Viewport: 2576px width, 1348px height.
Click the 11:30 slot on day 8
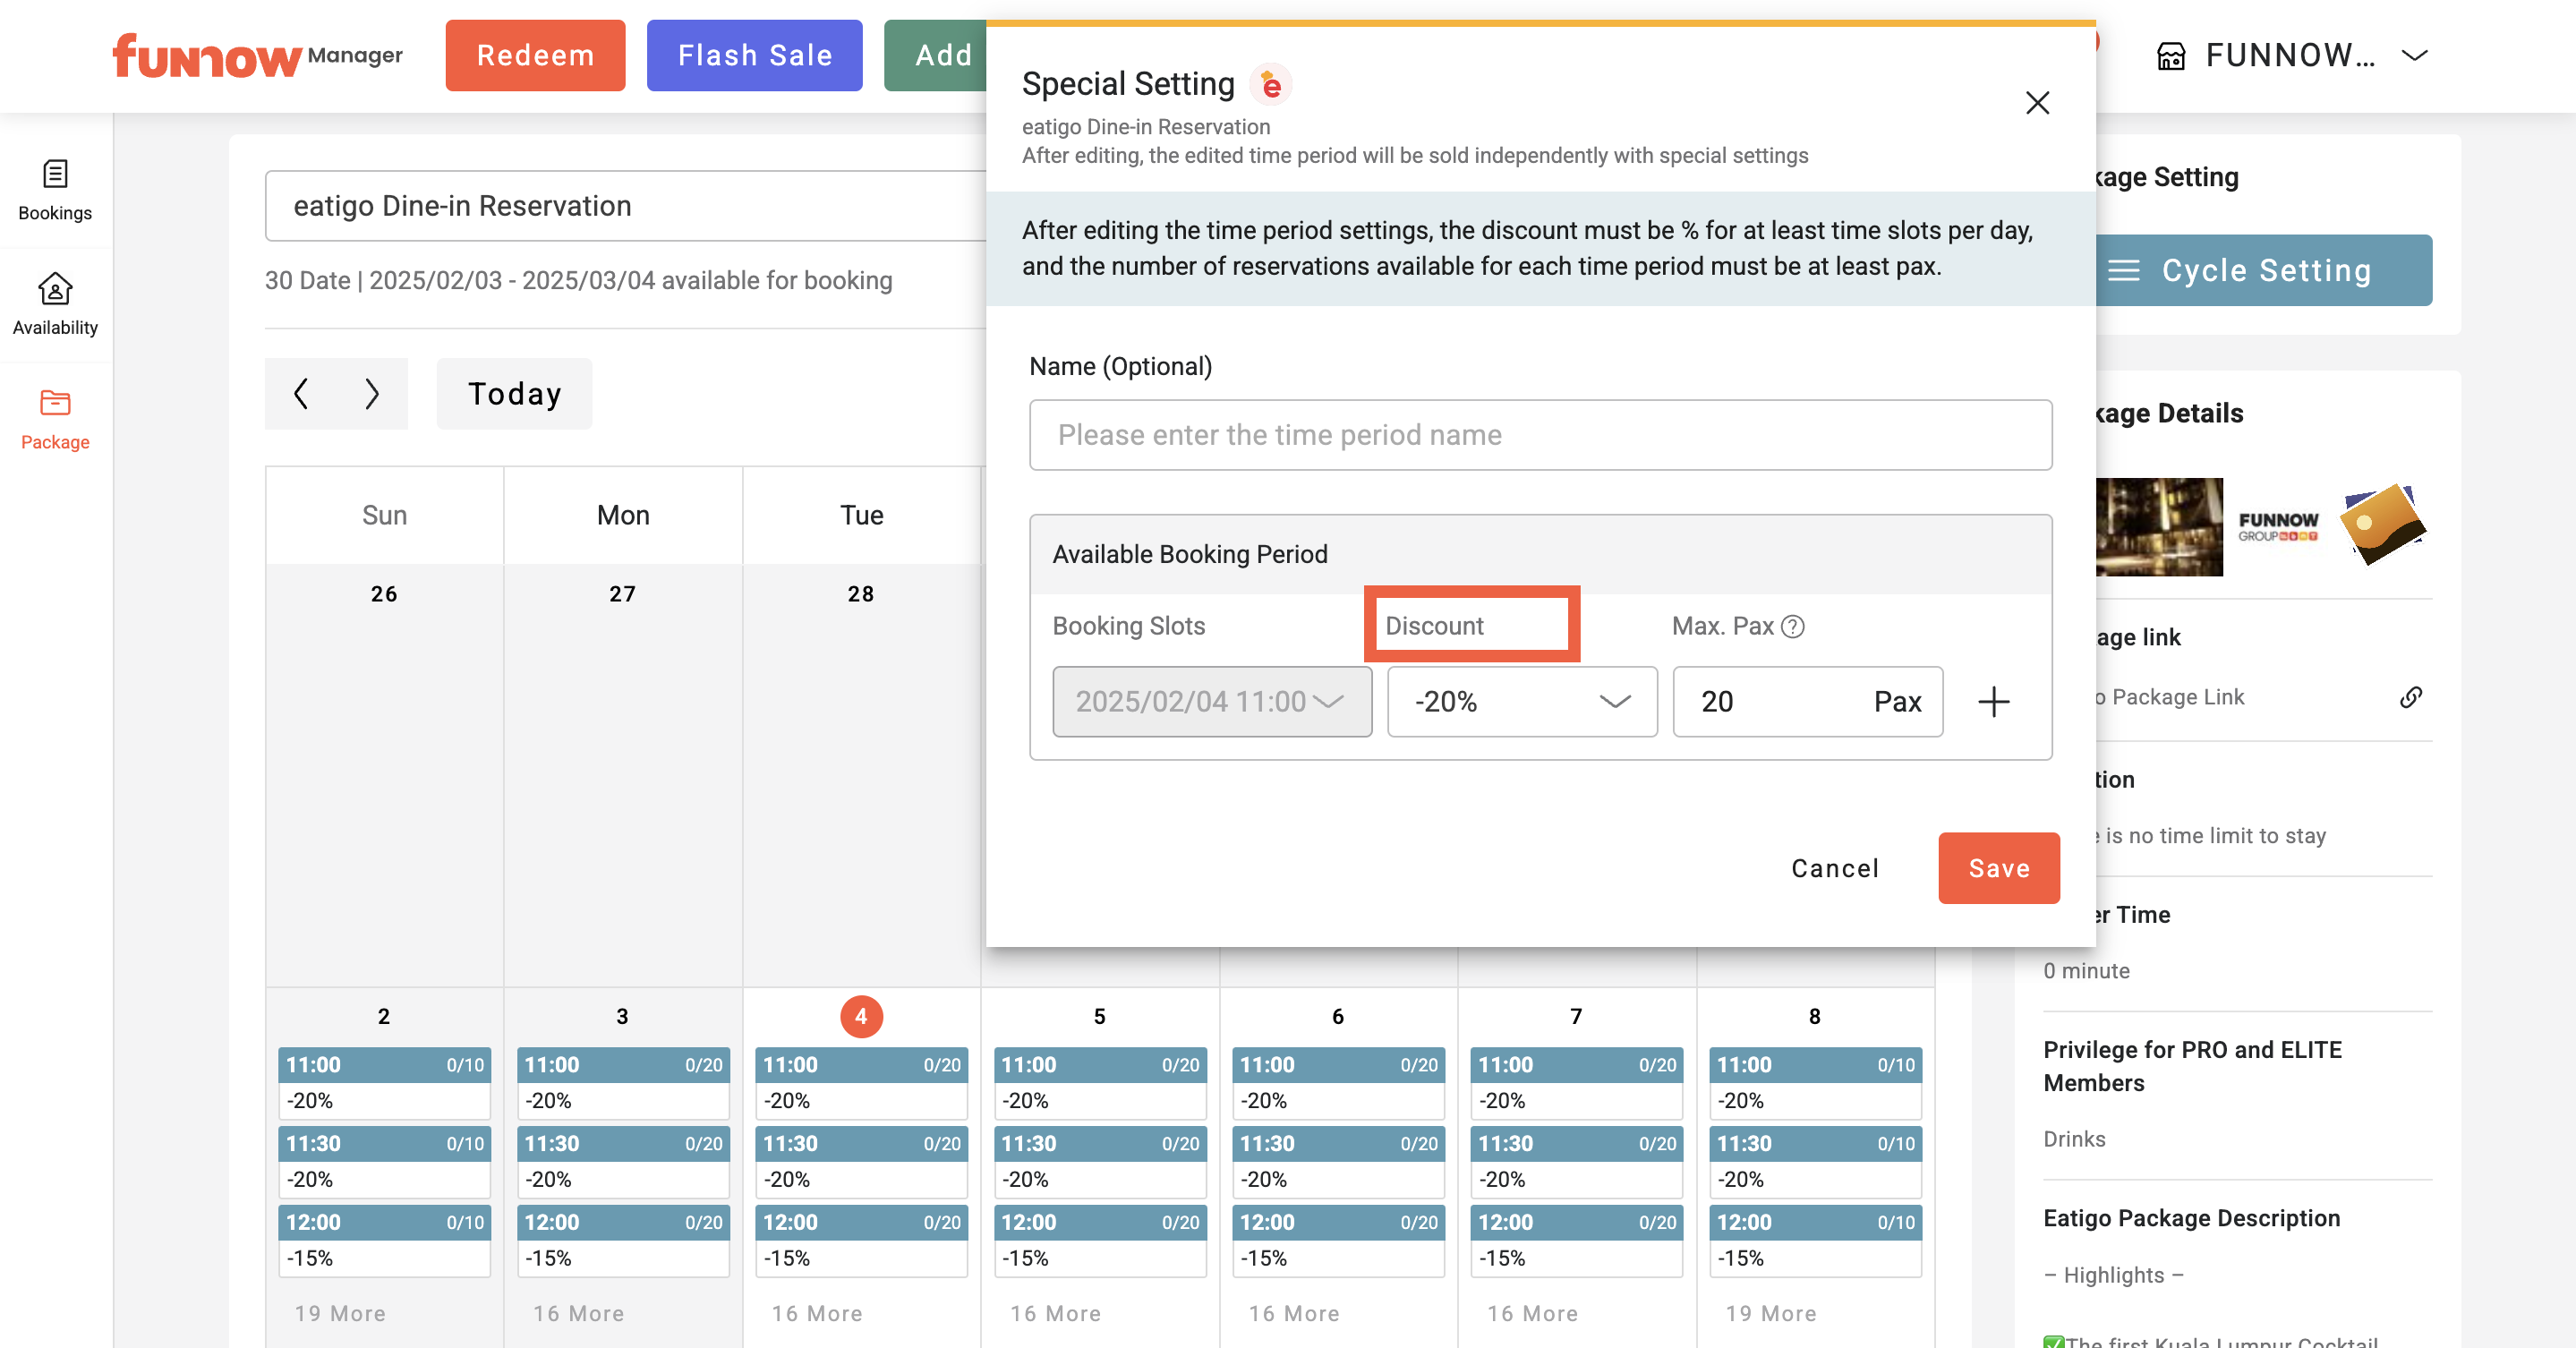click(x=1815, y=1162)
